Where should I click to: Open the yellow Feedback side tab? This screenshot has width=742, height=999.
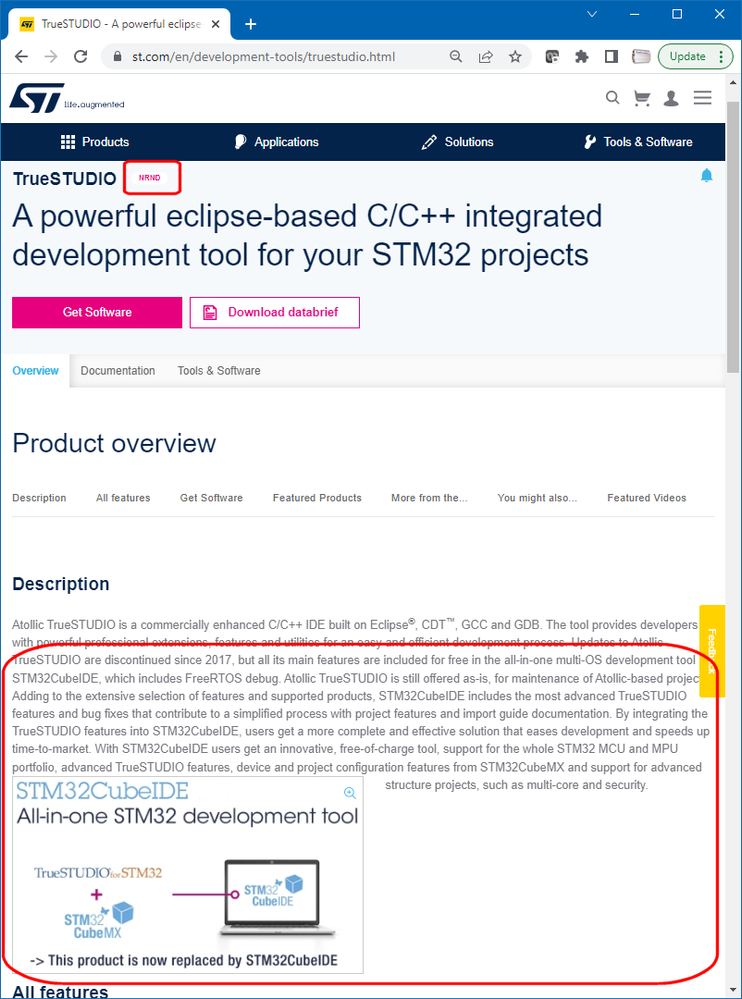point(712,650)
